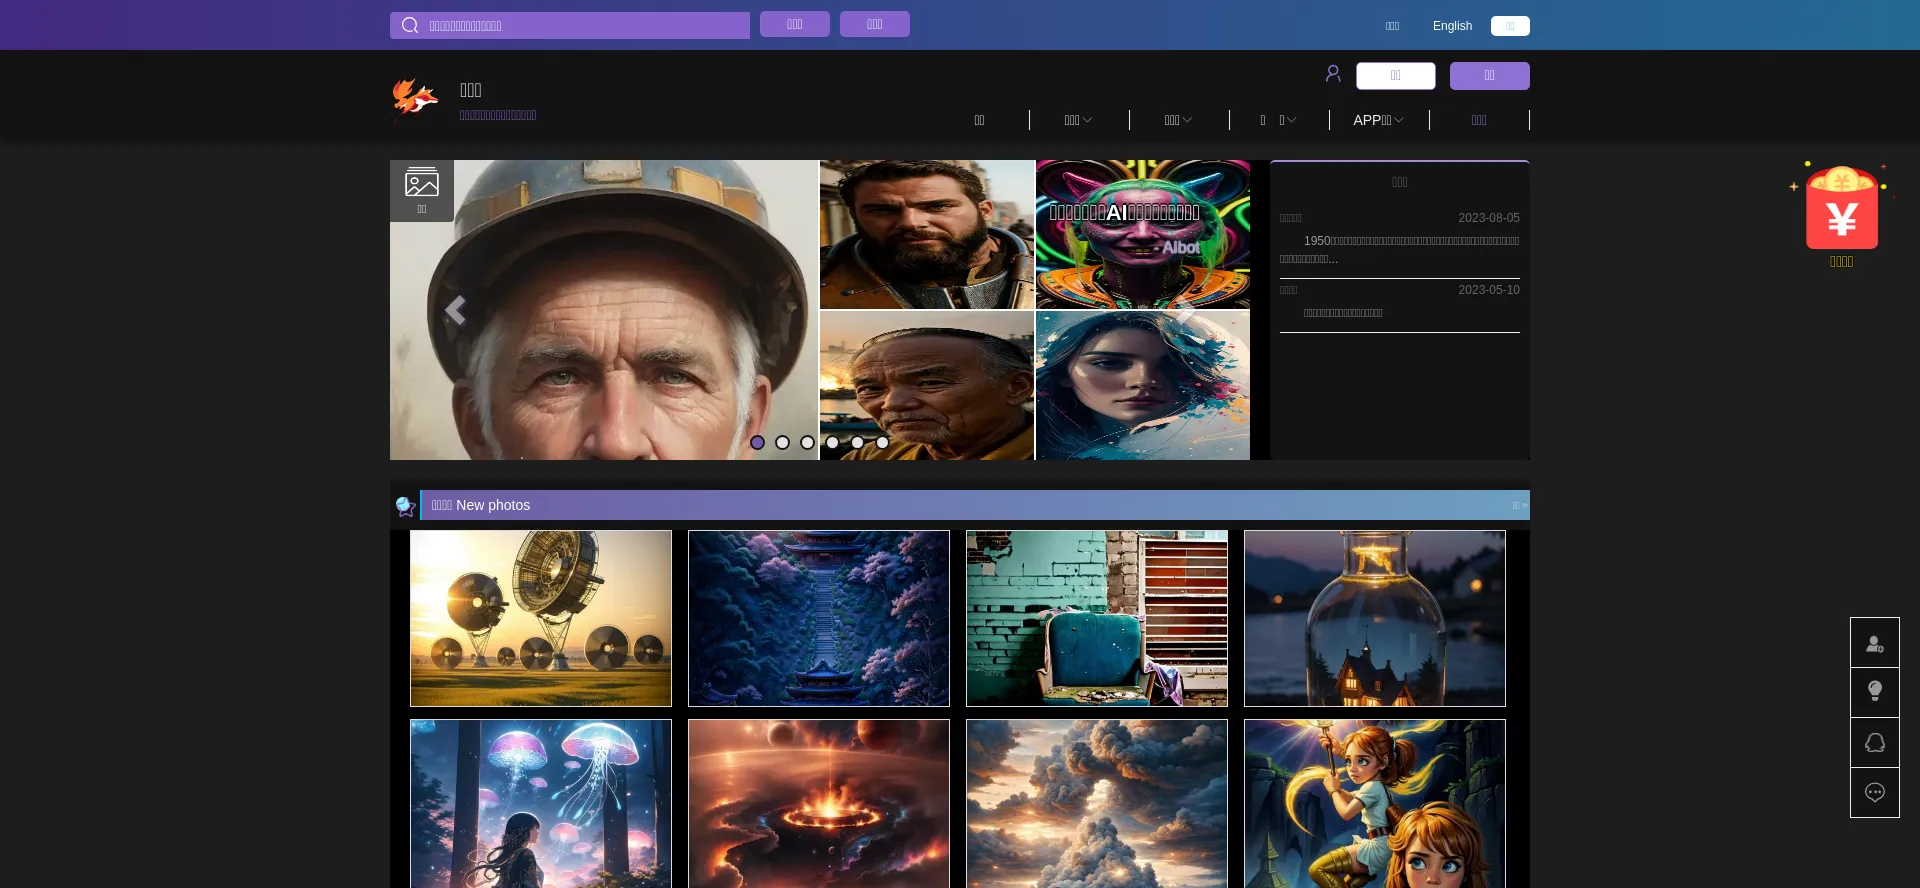Expand the first chevron dropdown in the nav bar
The width and height of the screenshot is (1920, 888).
pos(1079,120)
